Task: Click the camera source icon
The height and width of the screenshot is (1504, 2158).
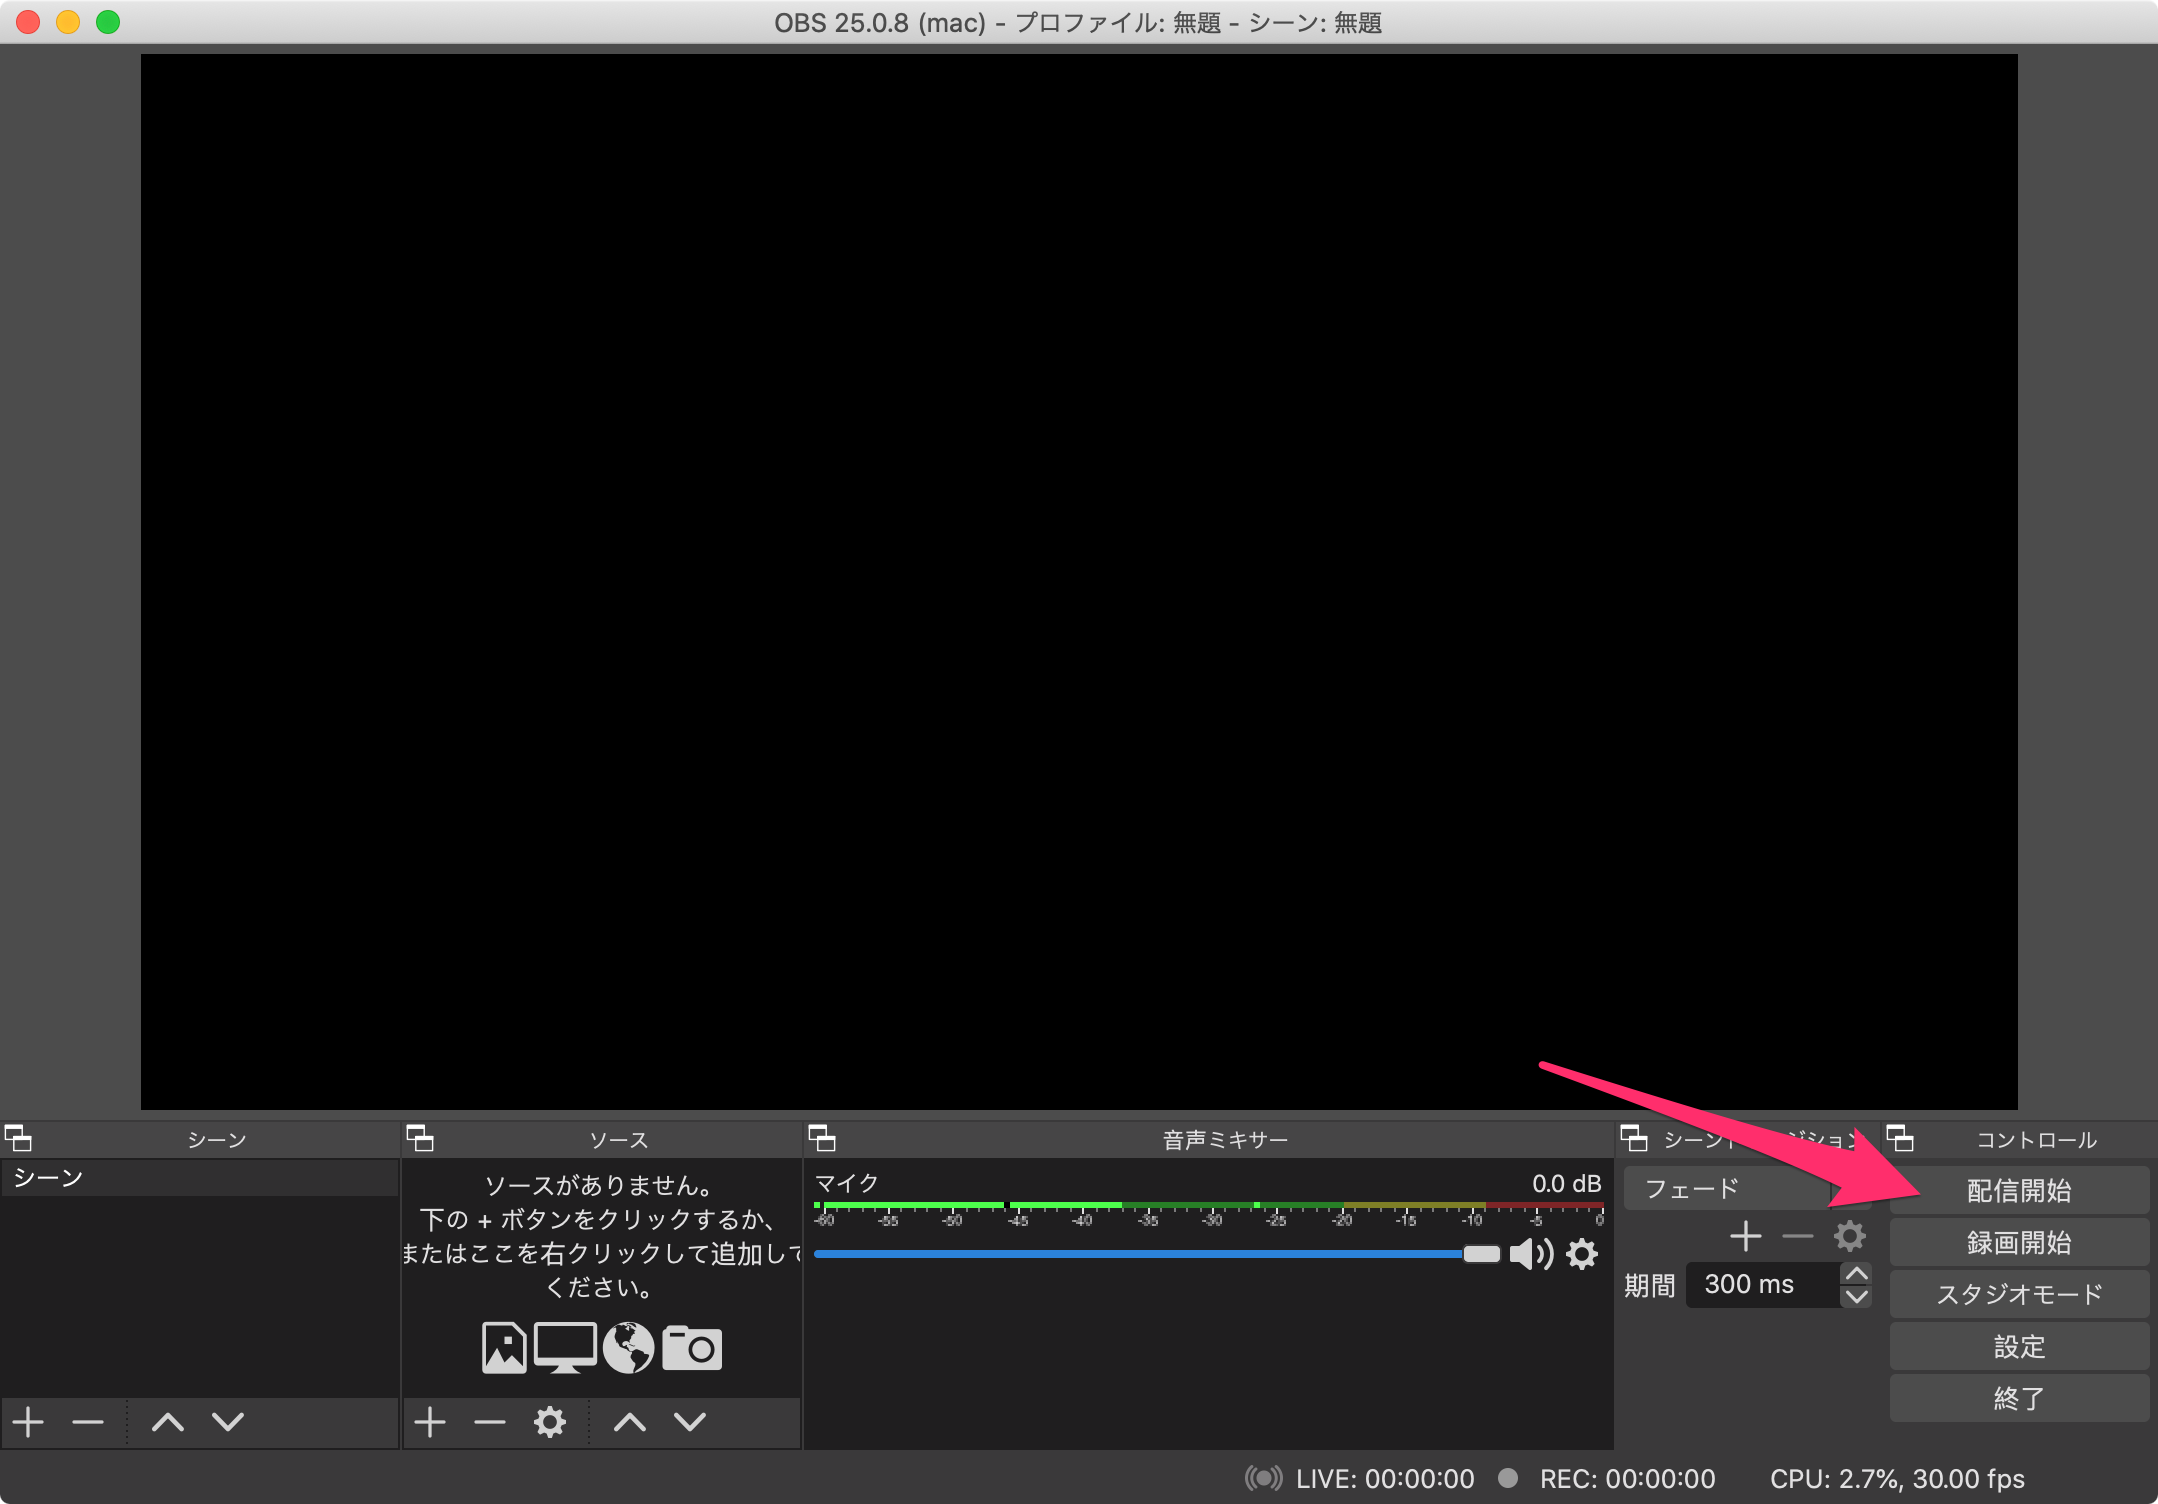Action: [691, 1347]
